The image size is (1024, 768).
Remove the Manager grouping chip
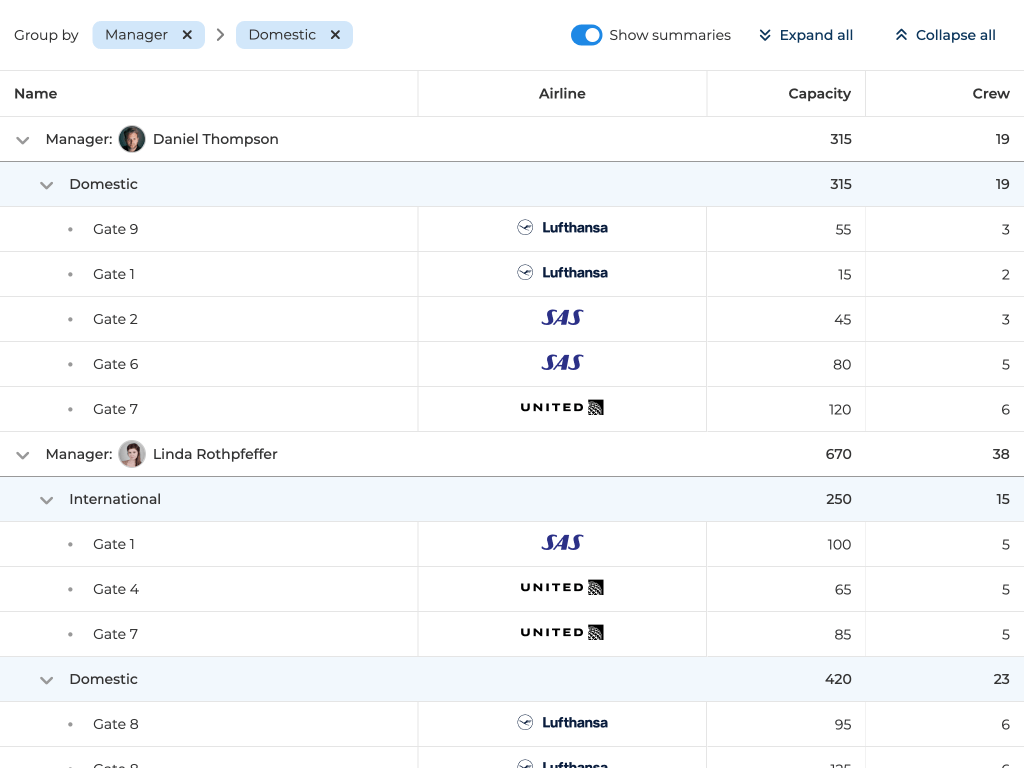(x=187, y=35)
